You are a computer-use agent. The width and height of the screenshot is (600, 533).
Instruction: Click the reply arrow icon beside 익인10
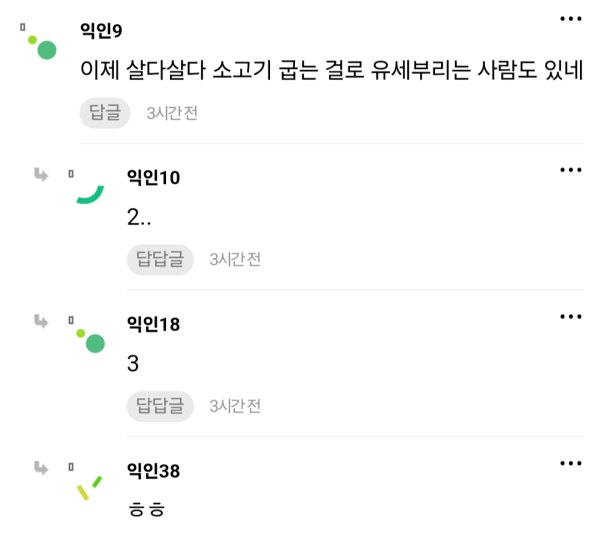[x=41, y=174]
